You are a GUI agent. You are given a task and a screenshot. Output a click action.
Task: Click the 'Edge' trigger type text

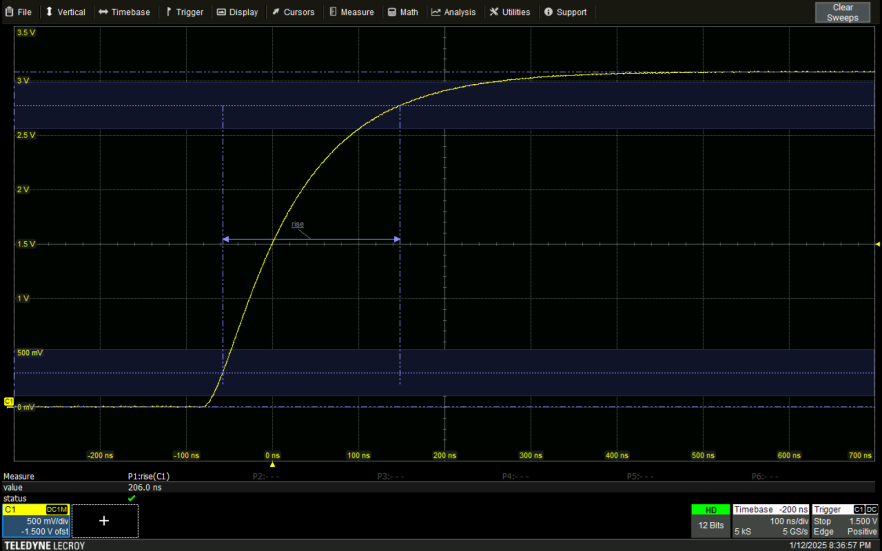pos(823,531)
